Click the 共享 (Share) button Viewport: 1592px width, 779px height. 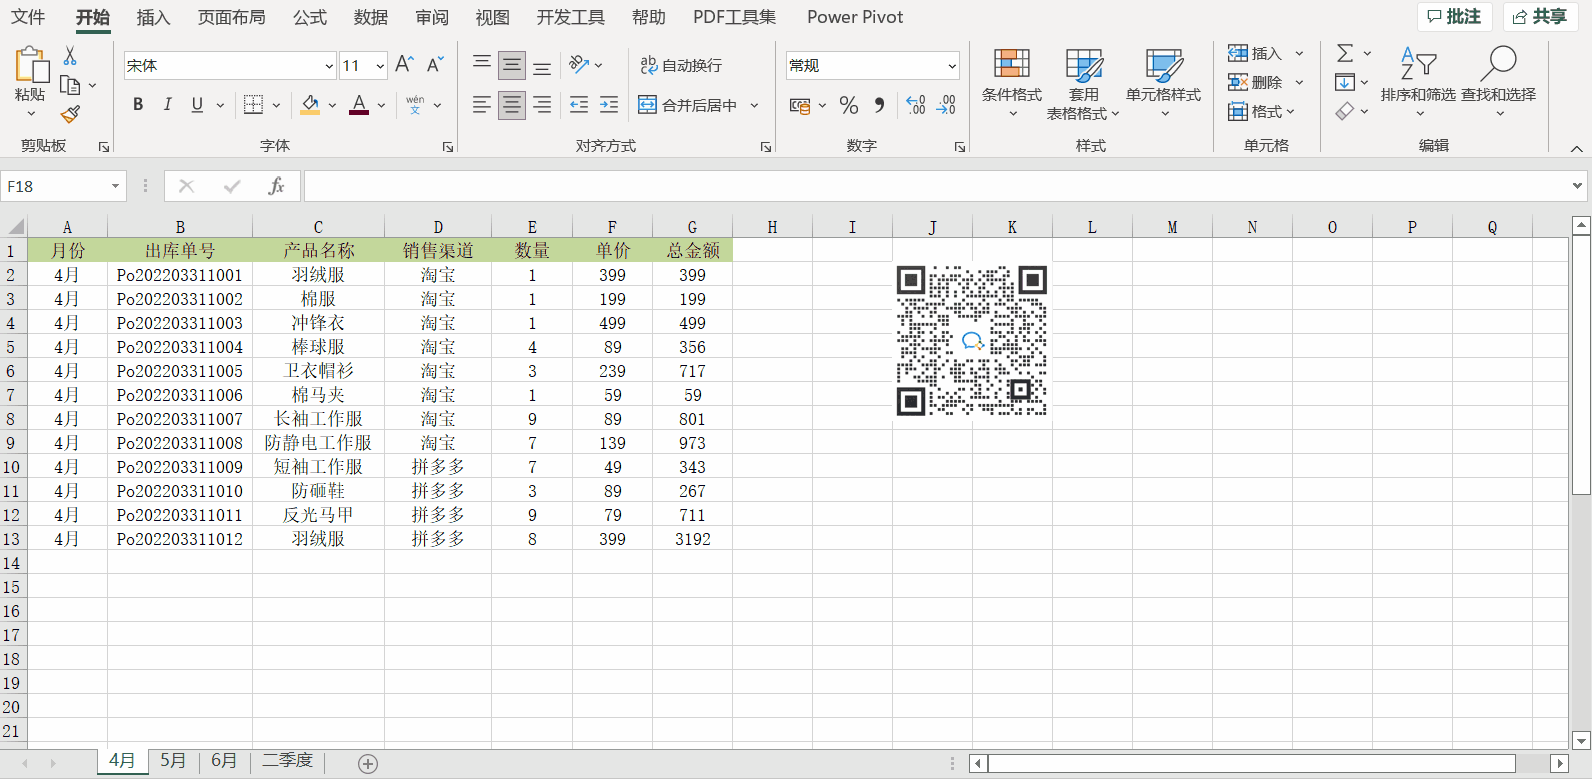pos(1539,17)
